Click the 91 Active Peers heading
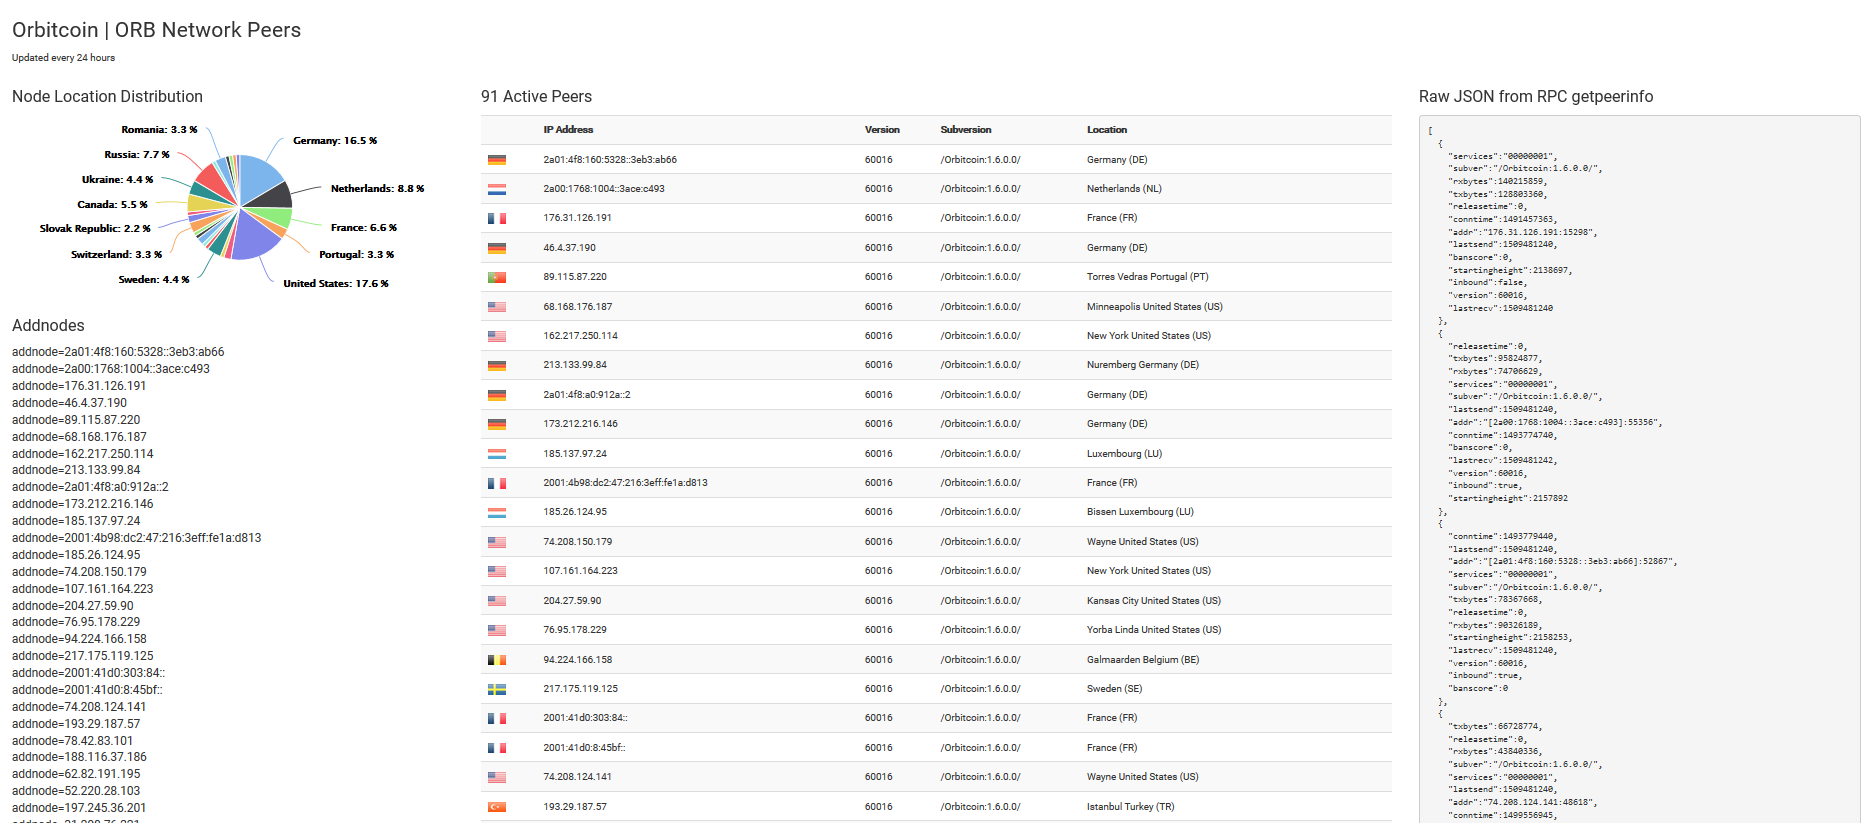The width and height of the screenshot is (1863, 823). click(536, 97)
